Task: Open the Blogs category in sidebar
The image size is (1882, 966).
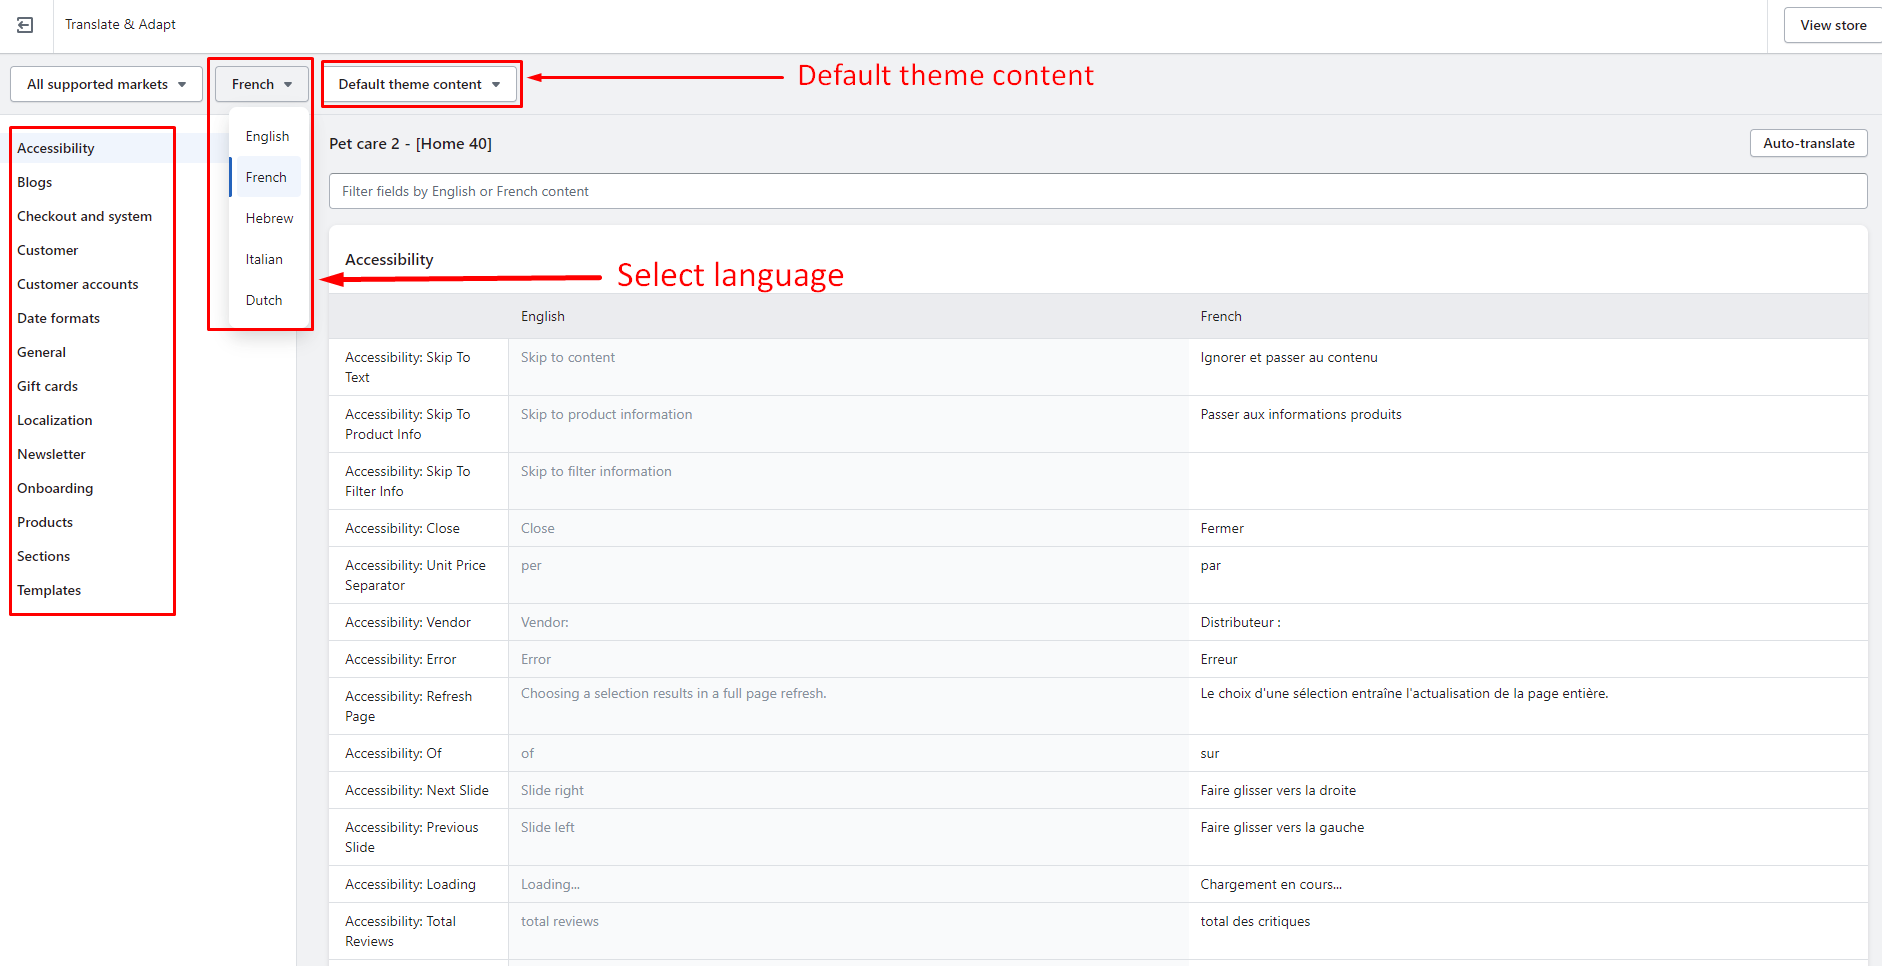Action: click(x=35, y=182)
